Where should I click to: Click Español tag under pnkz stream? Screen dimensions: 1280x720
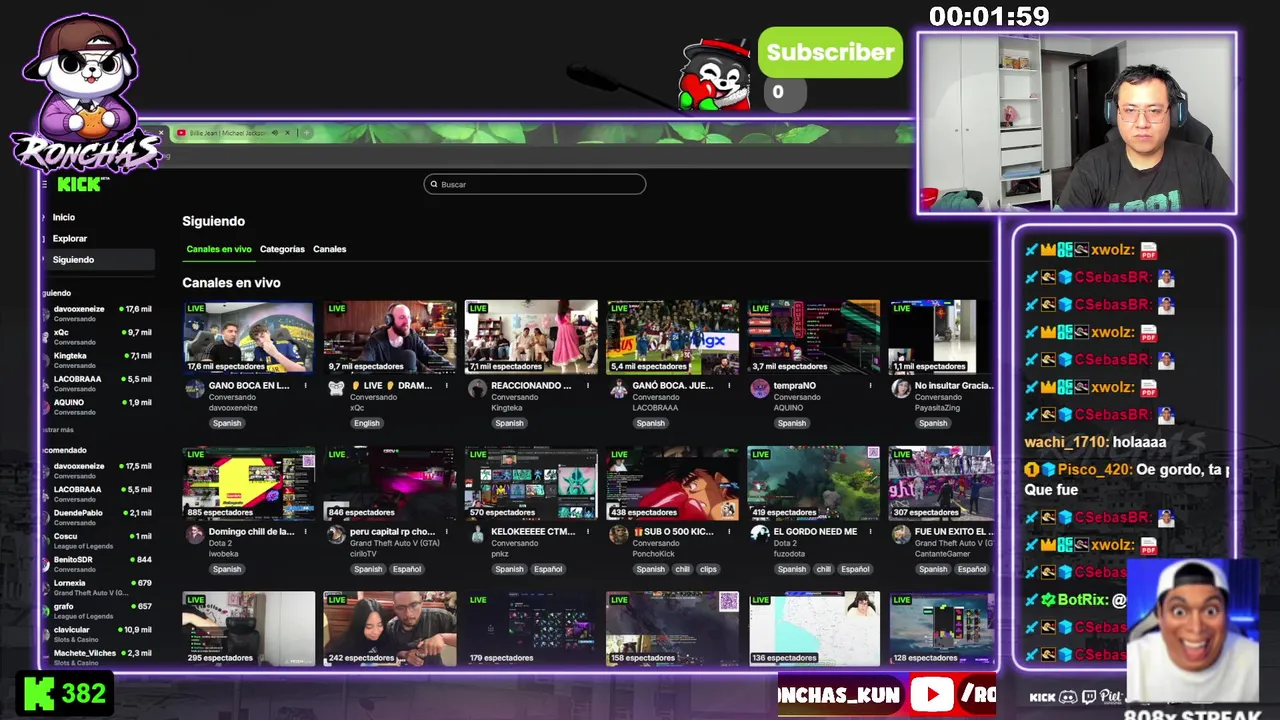coord(547,569)
